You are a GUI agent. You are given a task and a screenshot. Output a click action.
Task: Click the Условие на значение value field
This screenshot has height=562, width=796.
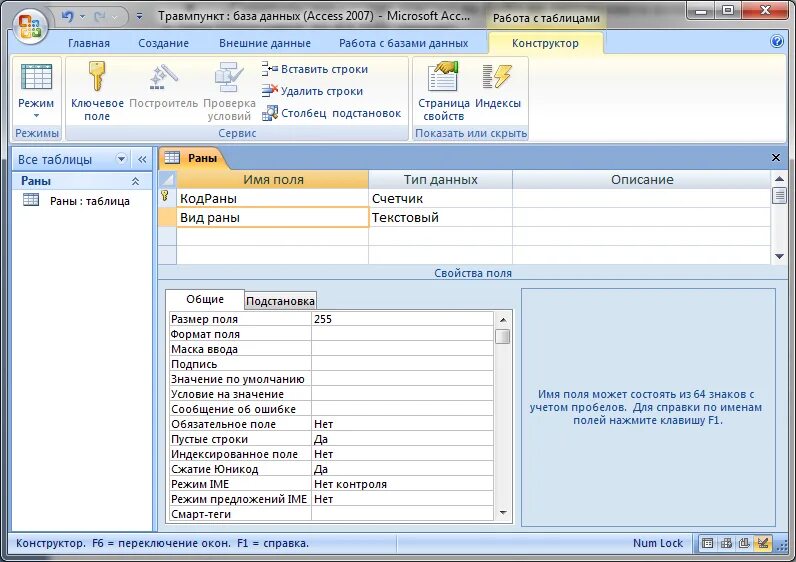coord(402,394)
